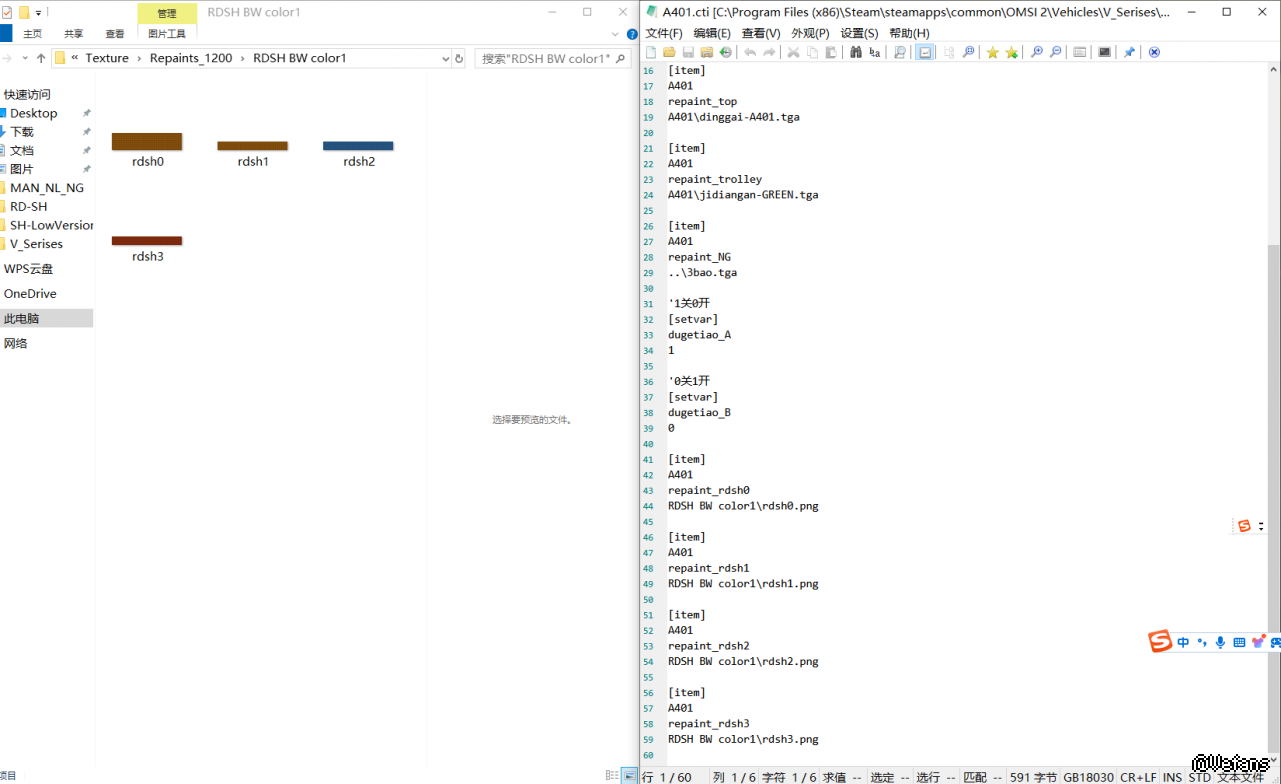Switch to the 共享 ribbon tab in Explorer
1281x784 pixels.
74,34
